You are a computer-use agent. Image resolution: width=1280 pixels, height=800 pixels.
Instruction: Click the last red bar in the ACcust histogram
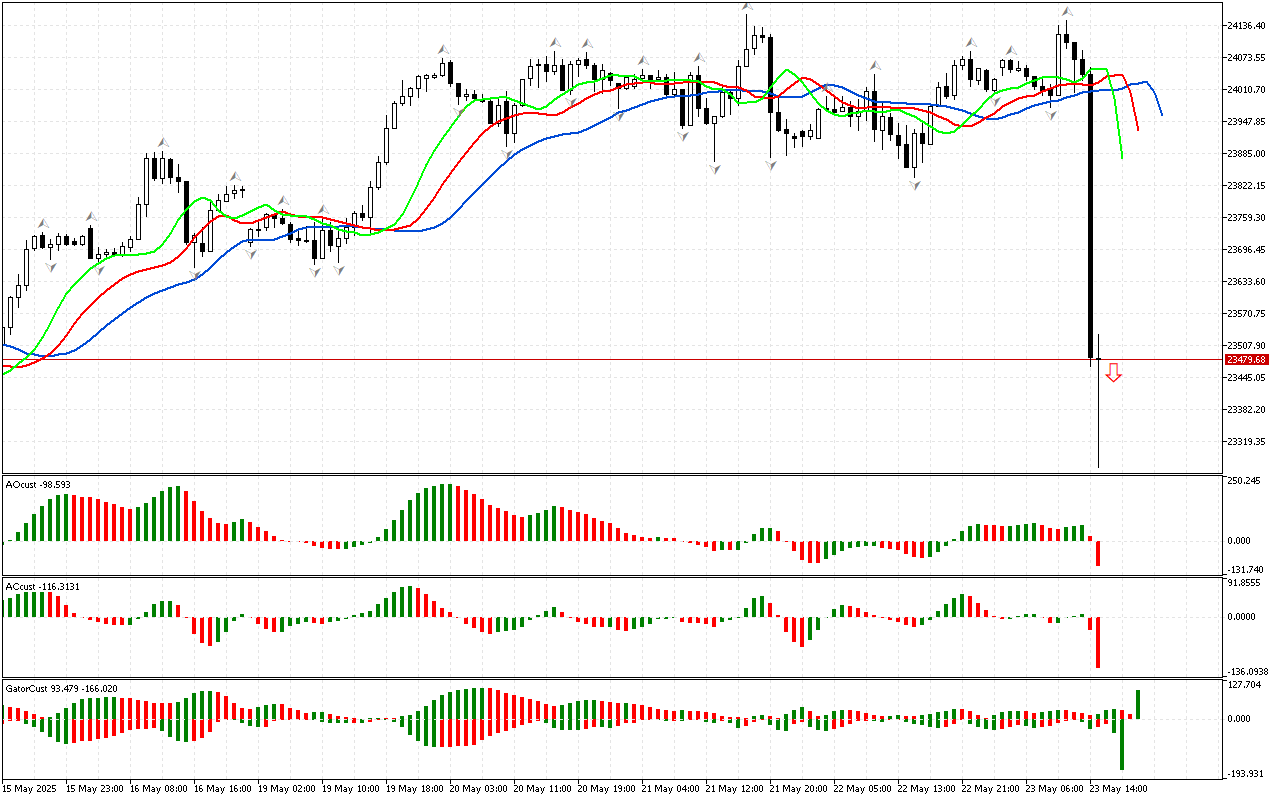pos(1098,642)
